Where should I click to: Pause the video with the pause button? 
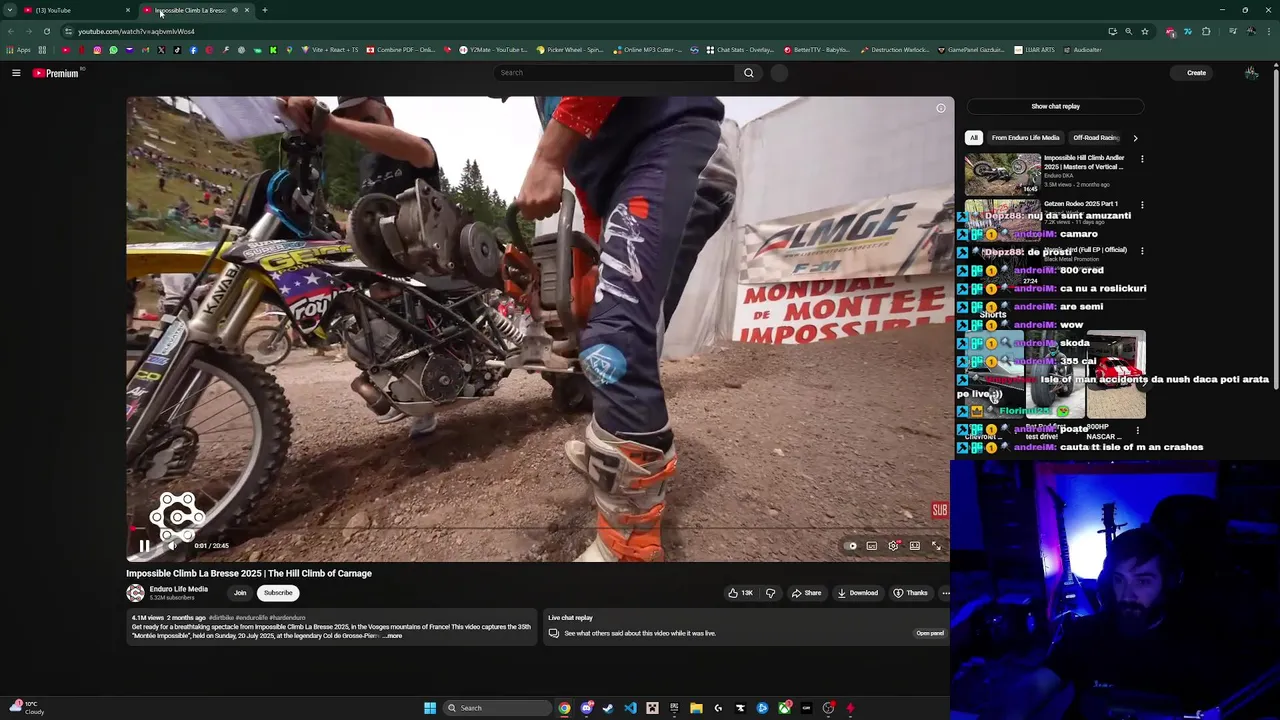144,546
